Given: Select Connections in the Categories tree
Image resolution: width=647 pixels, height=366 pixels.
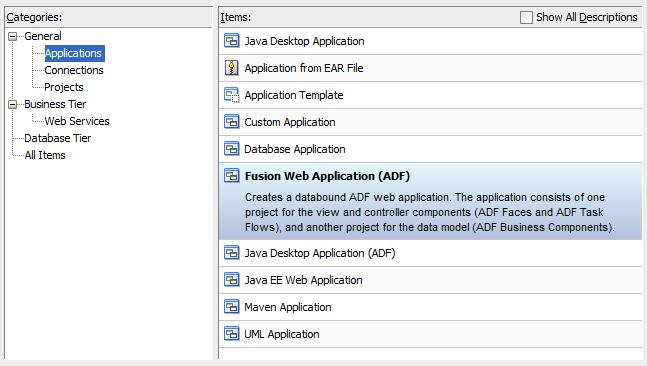Looking at the screenshot, I should click(74, 70).
